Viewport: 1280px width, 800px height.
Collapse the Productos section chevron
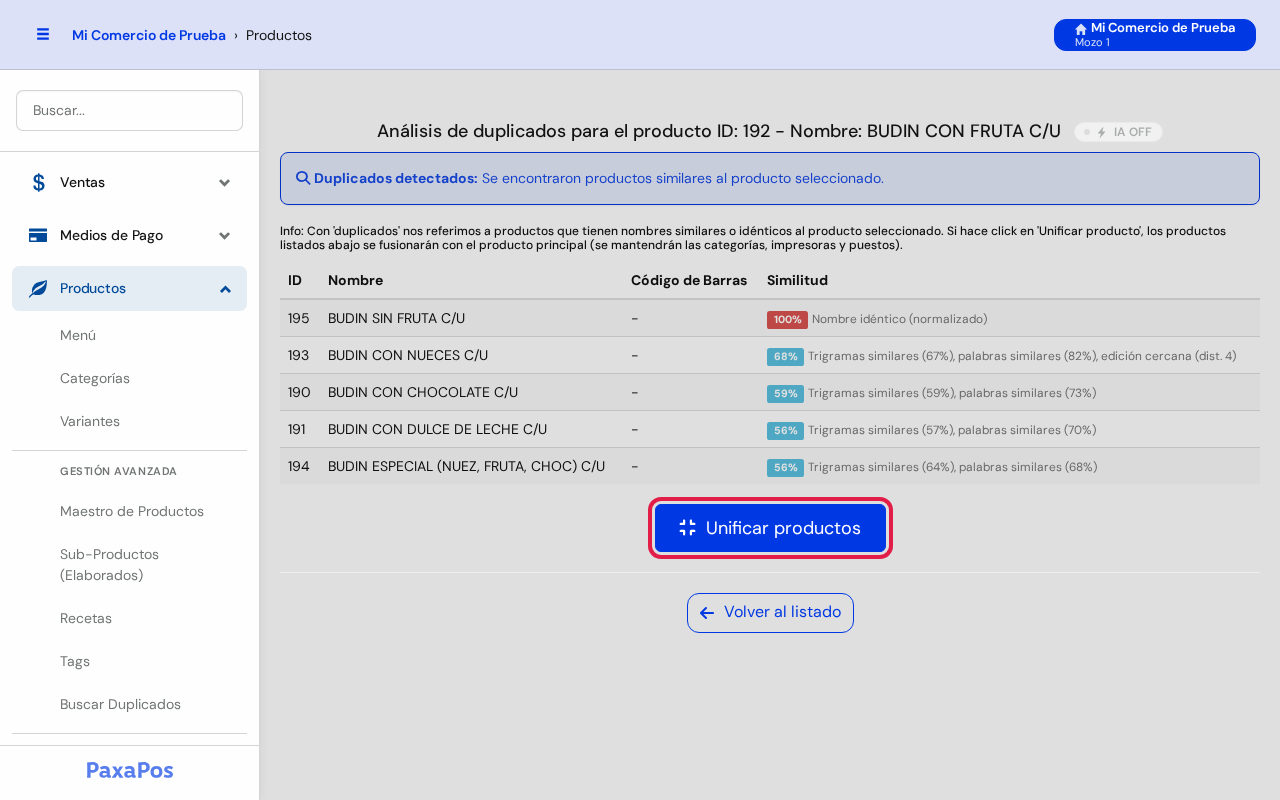(225, 288)
